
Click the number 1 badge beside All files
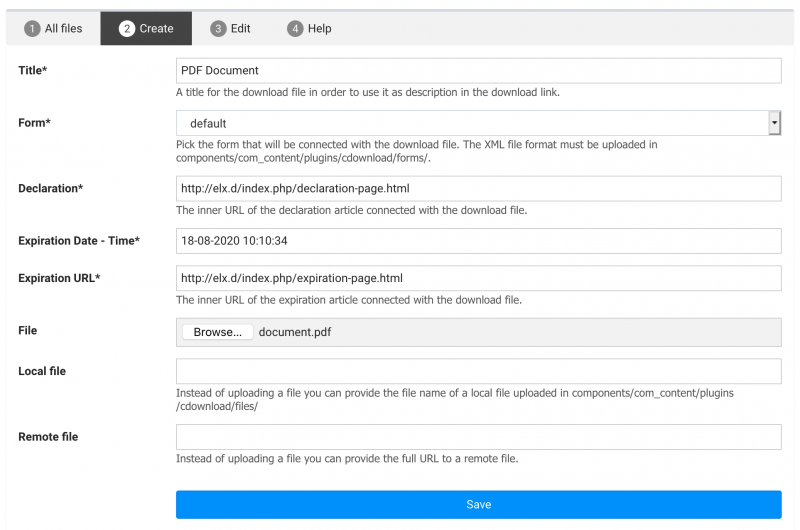[x=32, y=29]
